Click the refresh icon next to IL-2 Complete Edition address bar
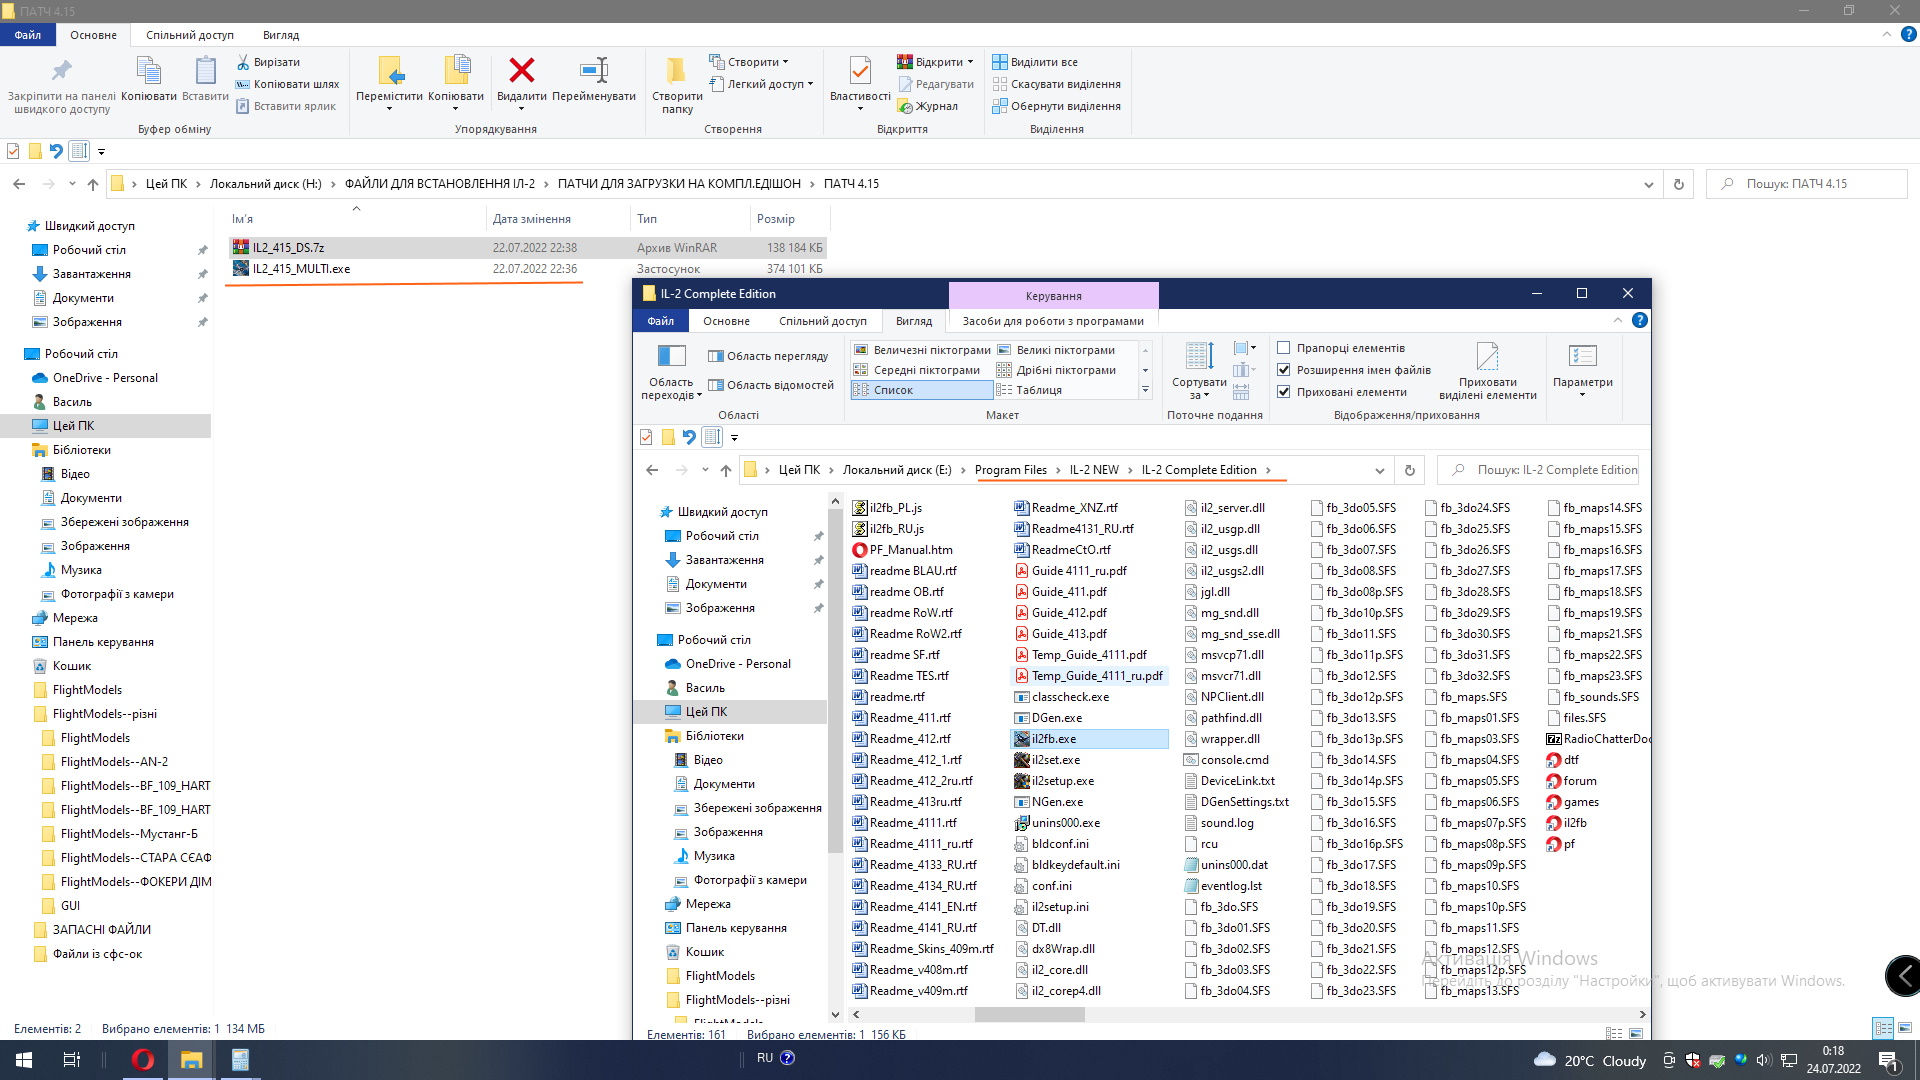Screen dimensions: 1920x1080 point(1410,470)
